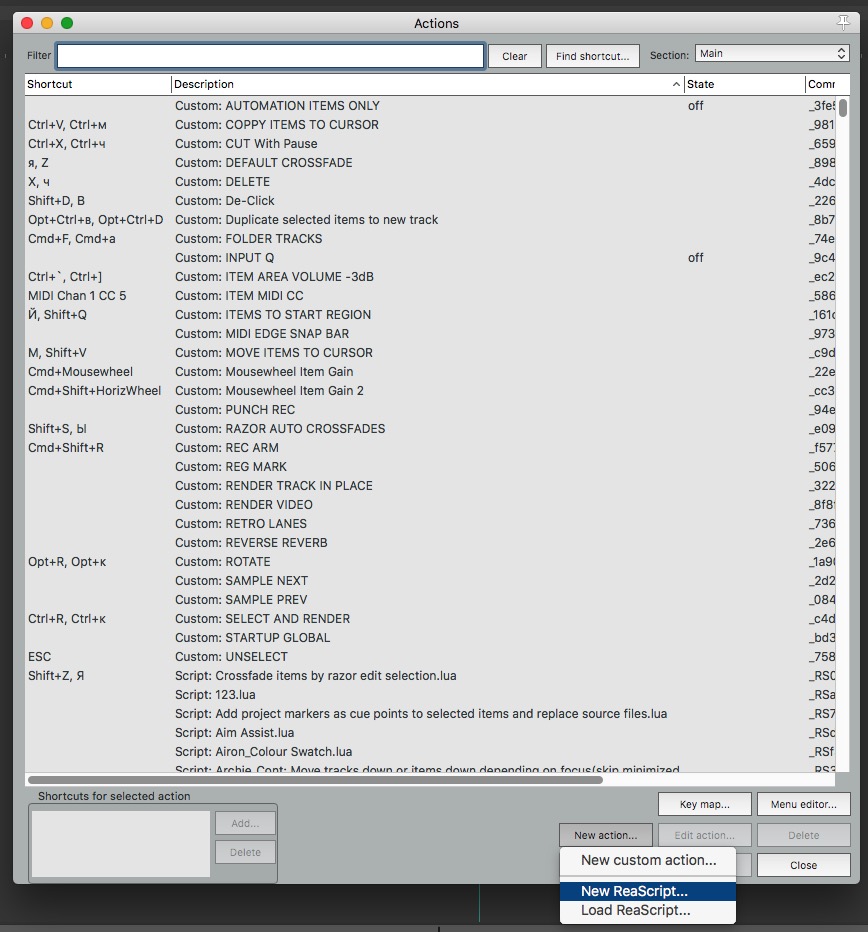Click the Find shortcut... button
This screenshot has height=932, width=868.
tap(592, 56)
